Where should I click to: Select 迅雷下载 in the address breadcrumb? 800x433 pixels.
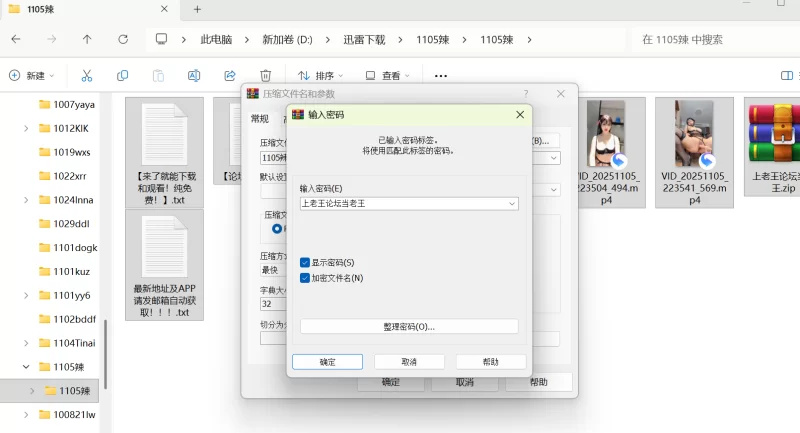coord(359,39)
